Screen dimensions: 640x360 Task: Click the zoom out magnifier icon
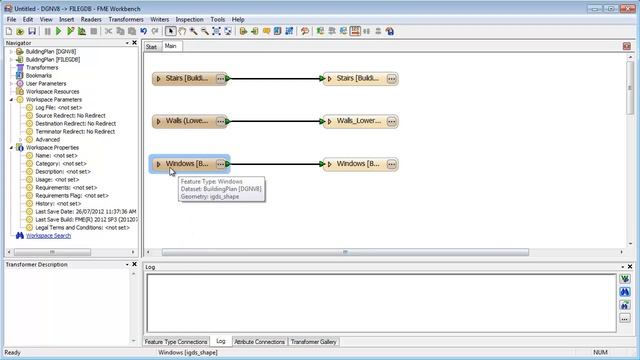click(205, 31)
